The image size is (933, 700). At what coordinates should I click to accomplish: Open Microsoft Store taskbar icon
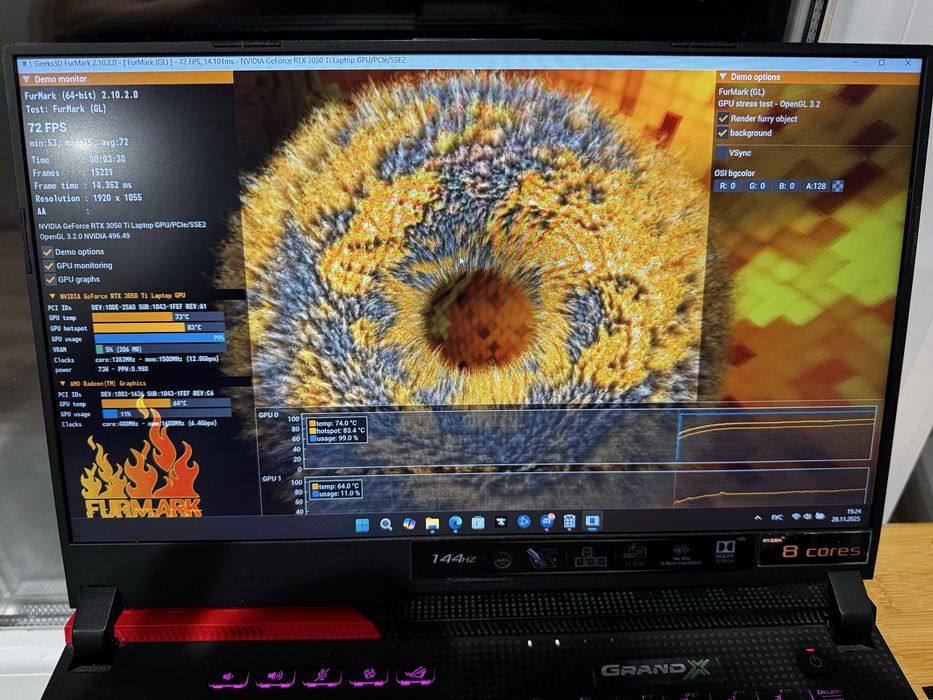coord(478,523)
